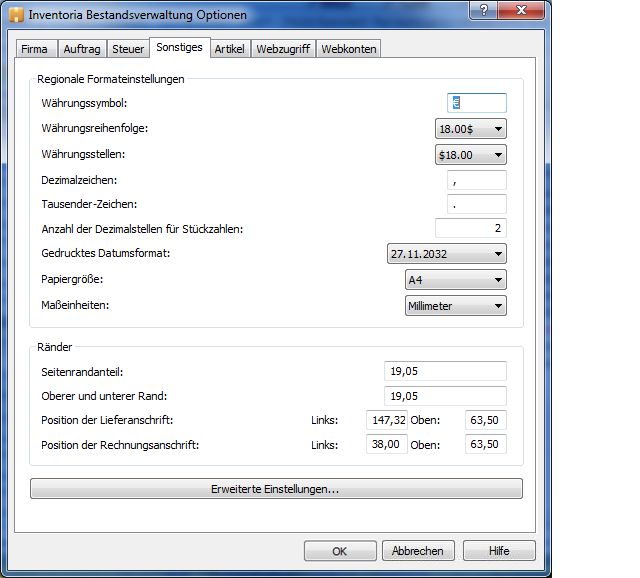Click the Dezimalzeichen field

pyautogui.click(x=477, y=180)
